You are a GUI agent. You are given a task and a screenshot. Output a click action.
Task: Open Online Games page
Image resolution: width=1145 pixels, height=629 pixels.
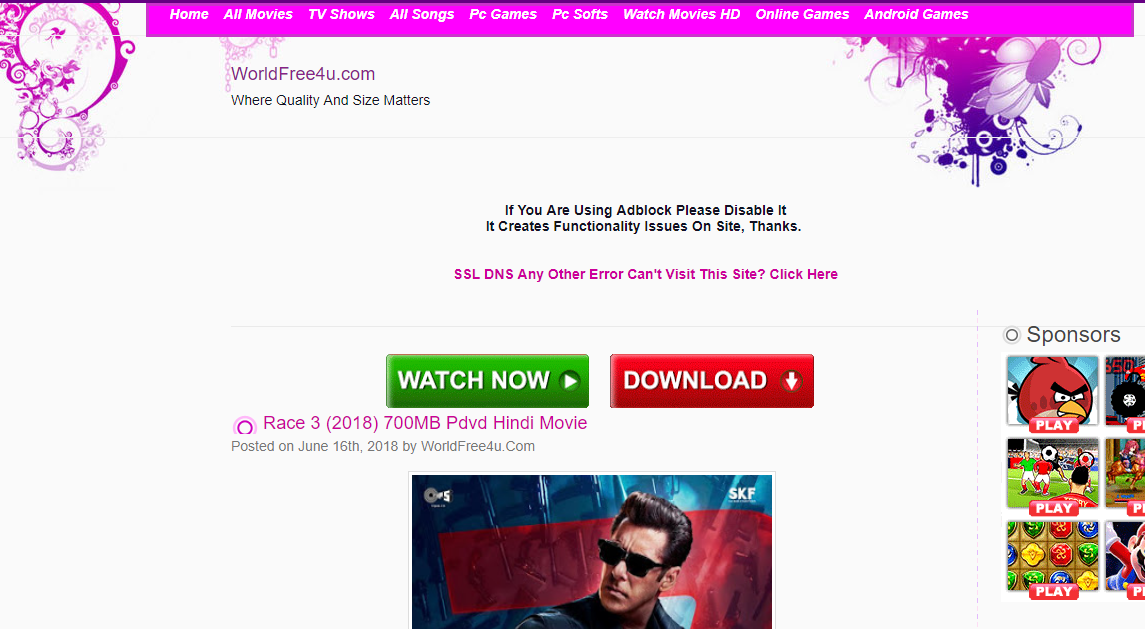802,14
